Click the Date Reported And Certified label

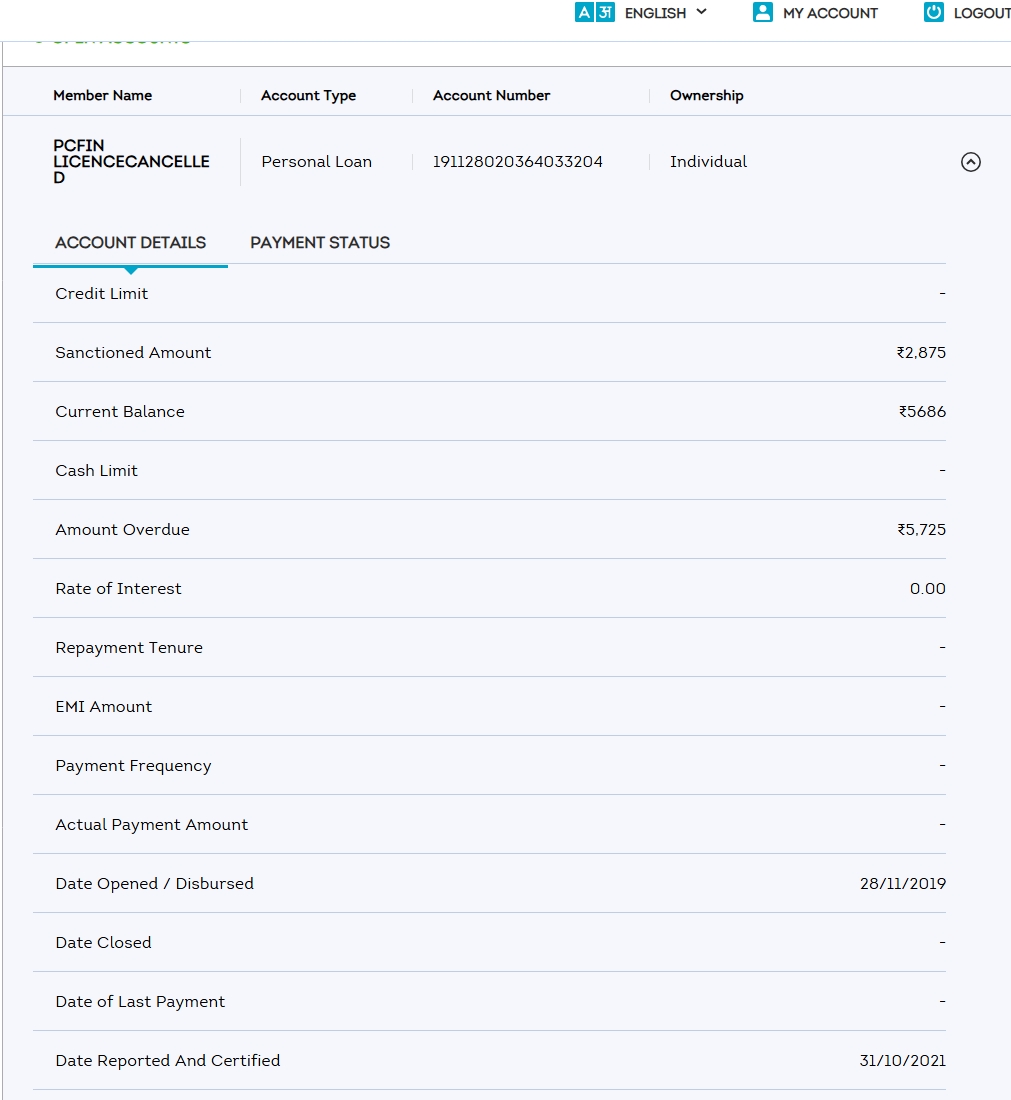tap(168, 1061)
